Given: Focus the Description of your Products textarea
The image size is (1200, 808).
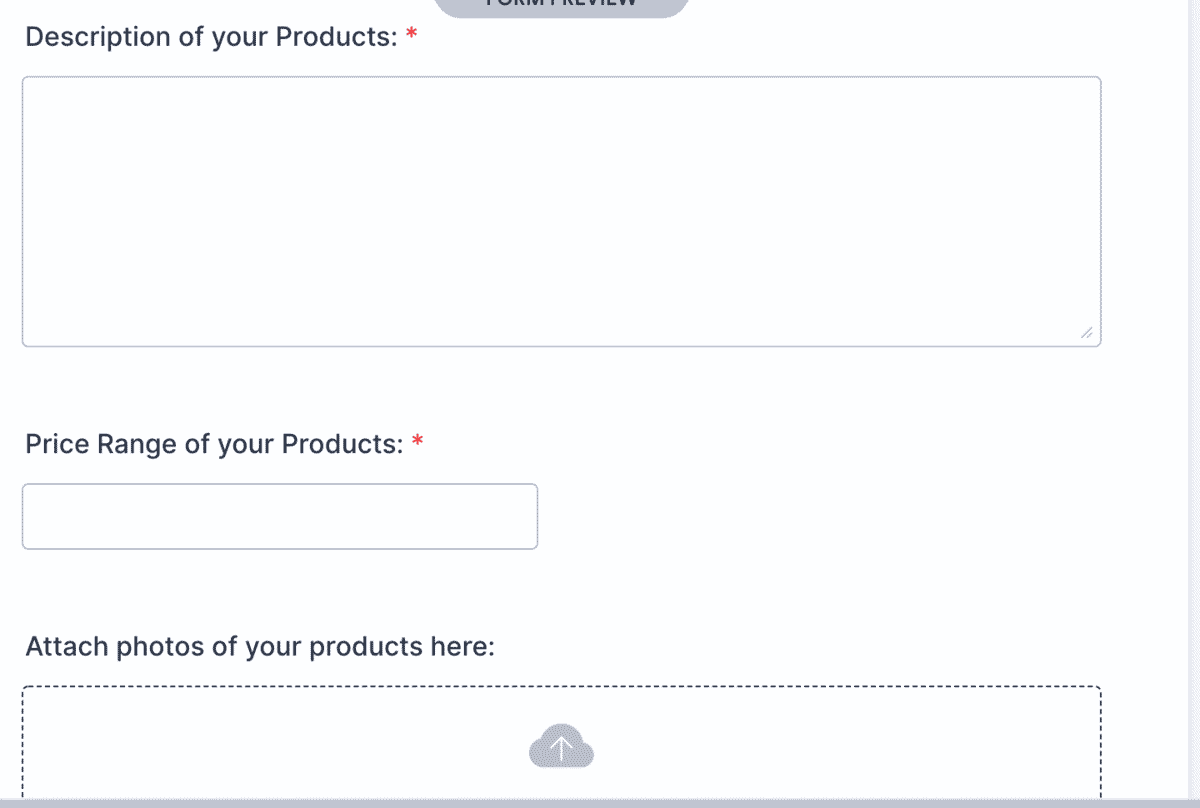Looking at the screenshot, I should point(561,211).
